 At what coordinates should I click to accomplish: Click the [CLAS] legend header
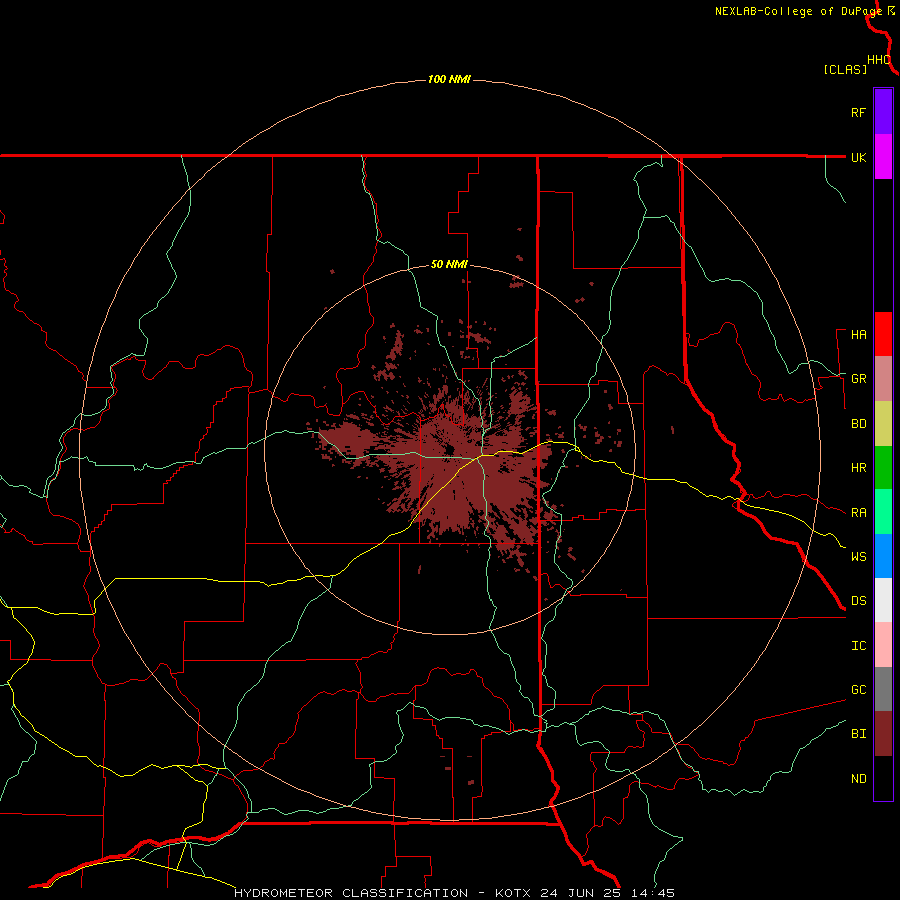click(x=845, y=69)
